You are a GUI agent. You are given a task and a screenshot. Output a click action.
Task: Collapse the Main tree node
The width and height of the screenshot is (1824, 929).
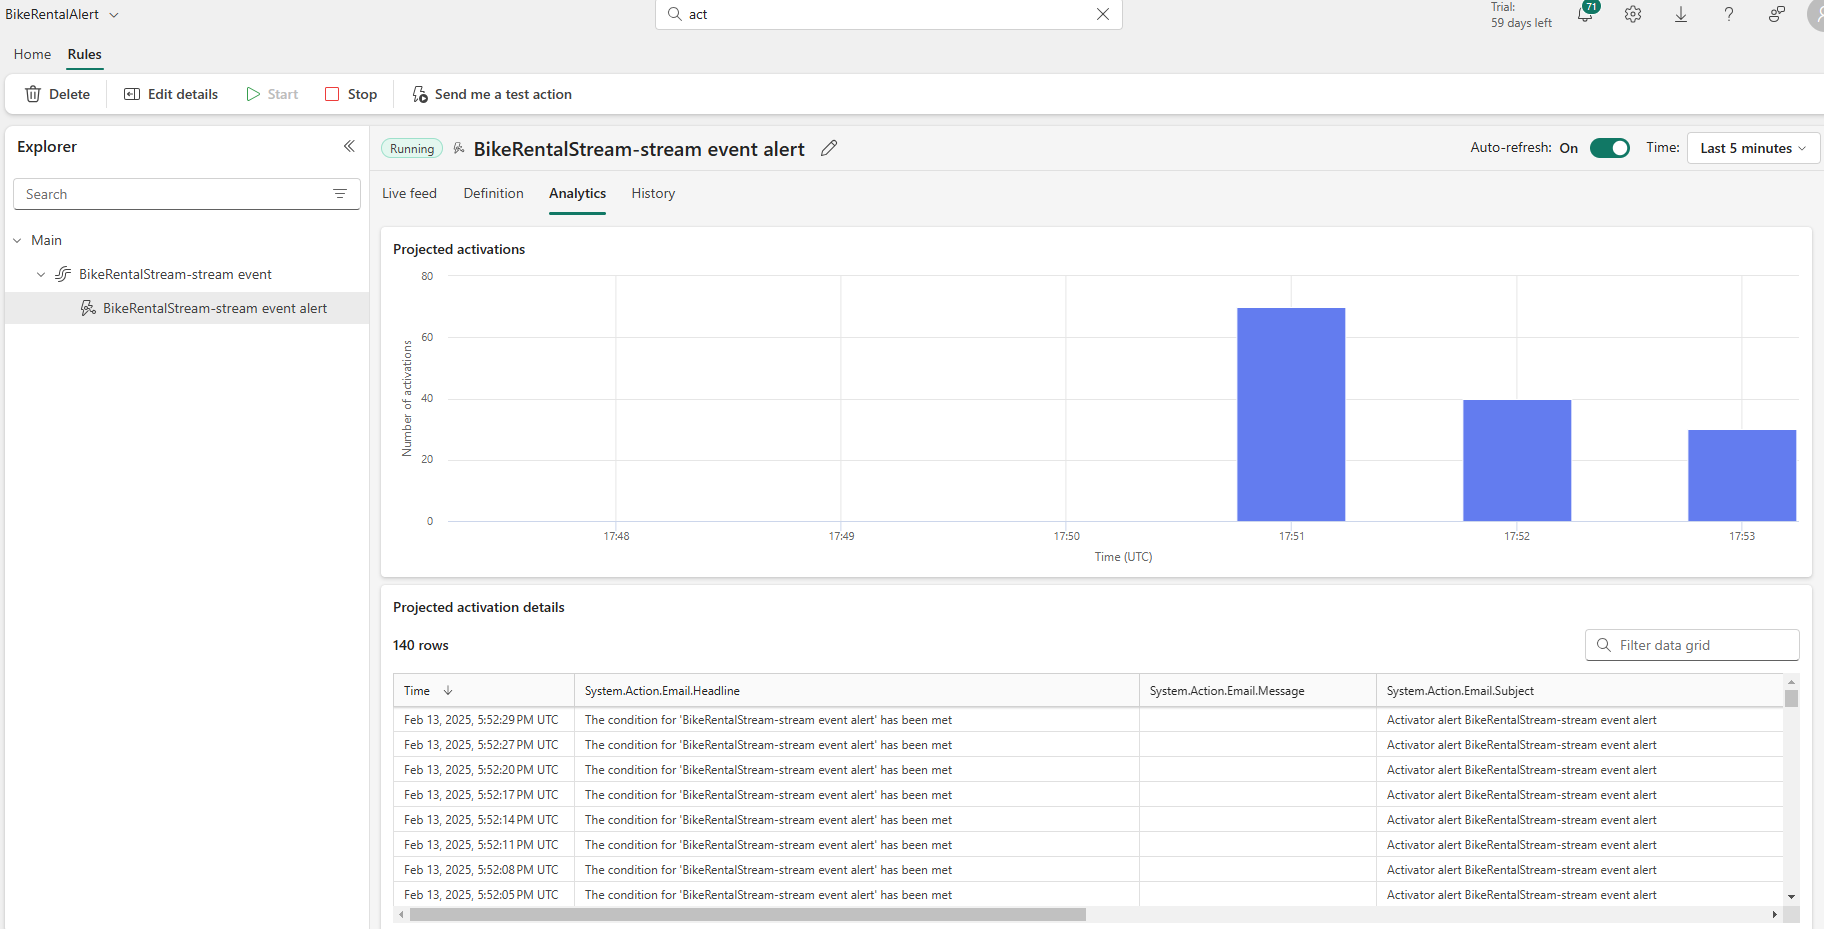(x=17, y=240)
